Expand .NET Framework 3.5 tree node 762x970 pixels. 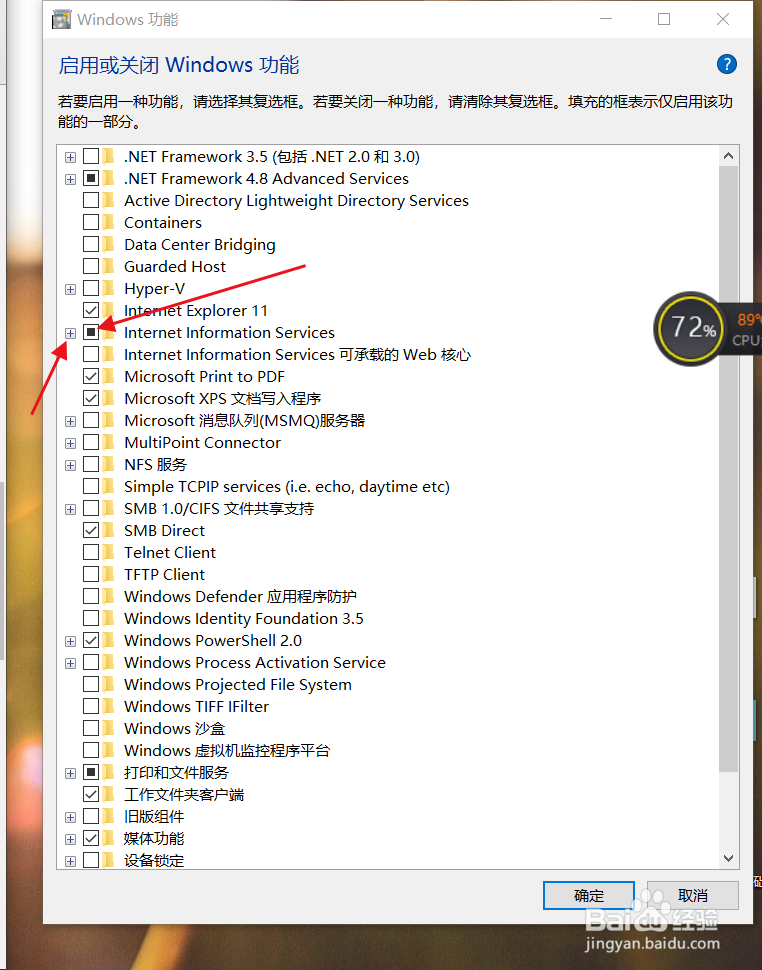[x=71, y=157]
